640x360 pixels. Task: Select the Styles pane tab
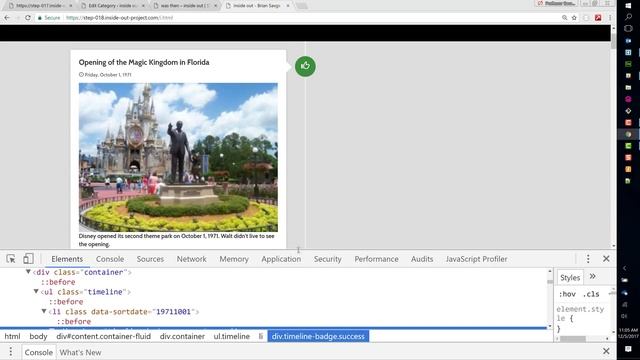[570, 278]
